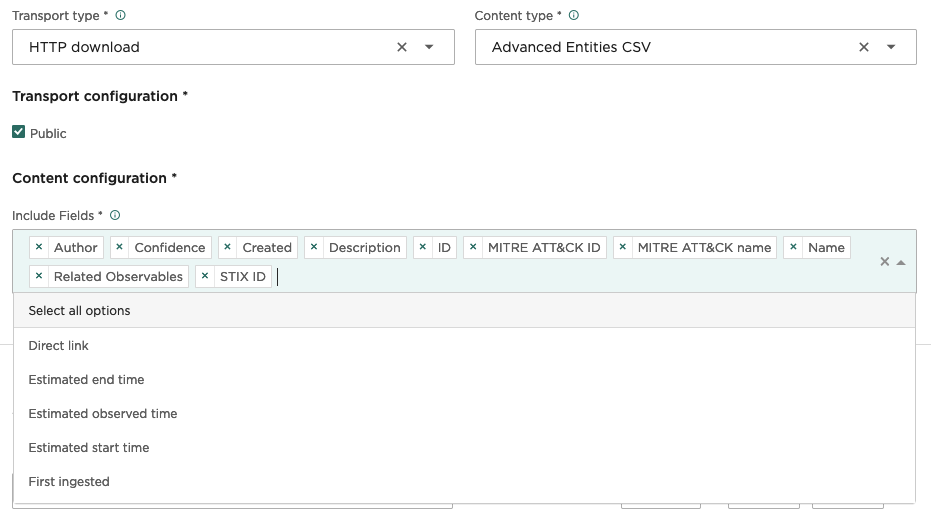931x515 pixels.
Task: Remove the MITRE ATT&CK ID tag
Action: [473, 247]
